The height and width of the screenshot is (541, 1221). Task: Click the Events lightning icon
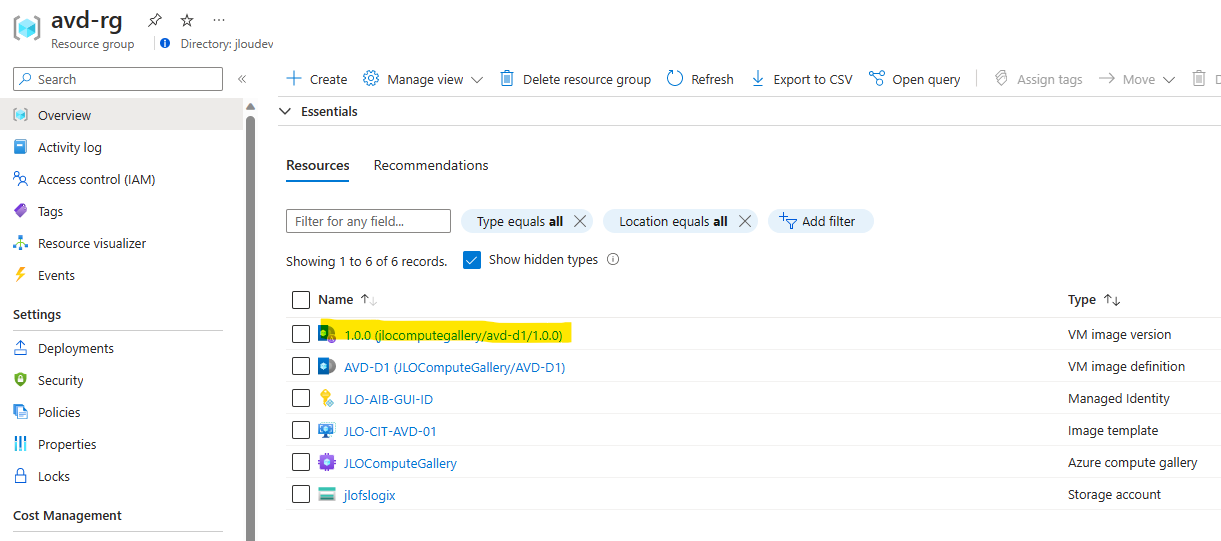coord(20,275)
